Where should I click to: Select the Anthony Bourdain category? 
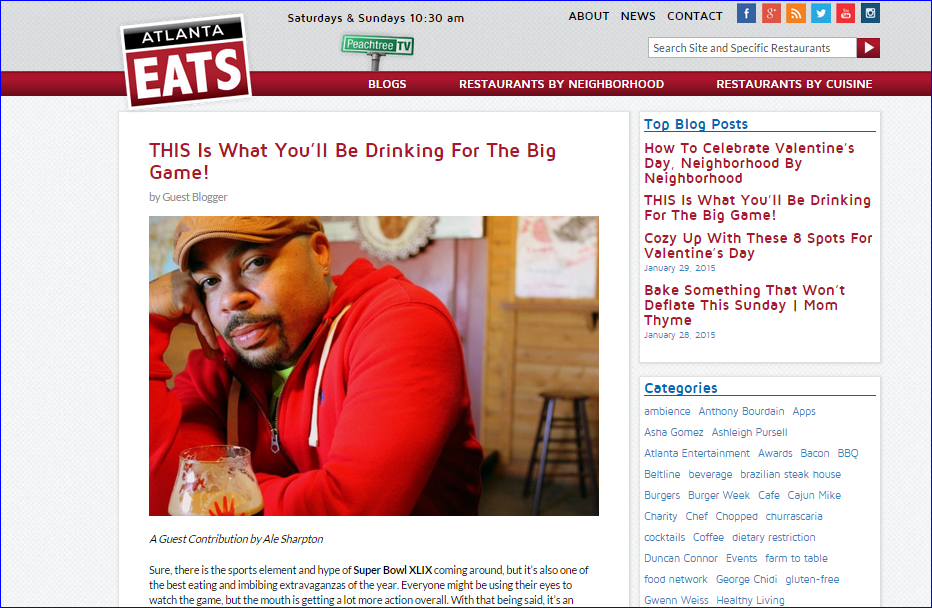pos(741,411)
